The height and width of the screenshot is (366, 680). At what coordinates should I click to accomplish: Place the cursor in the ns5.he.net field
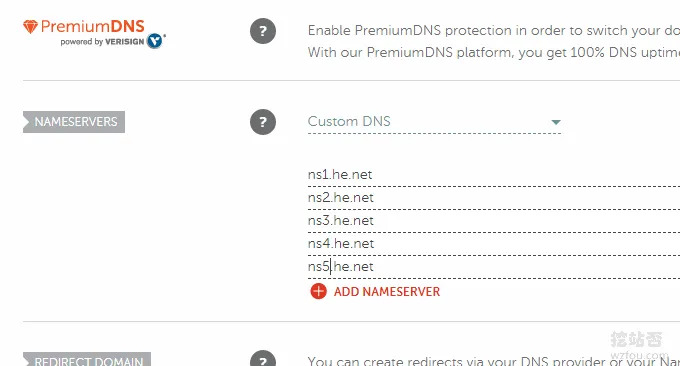494,267
